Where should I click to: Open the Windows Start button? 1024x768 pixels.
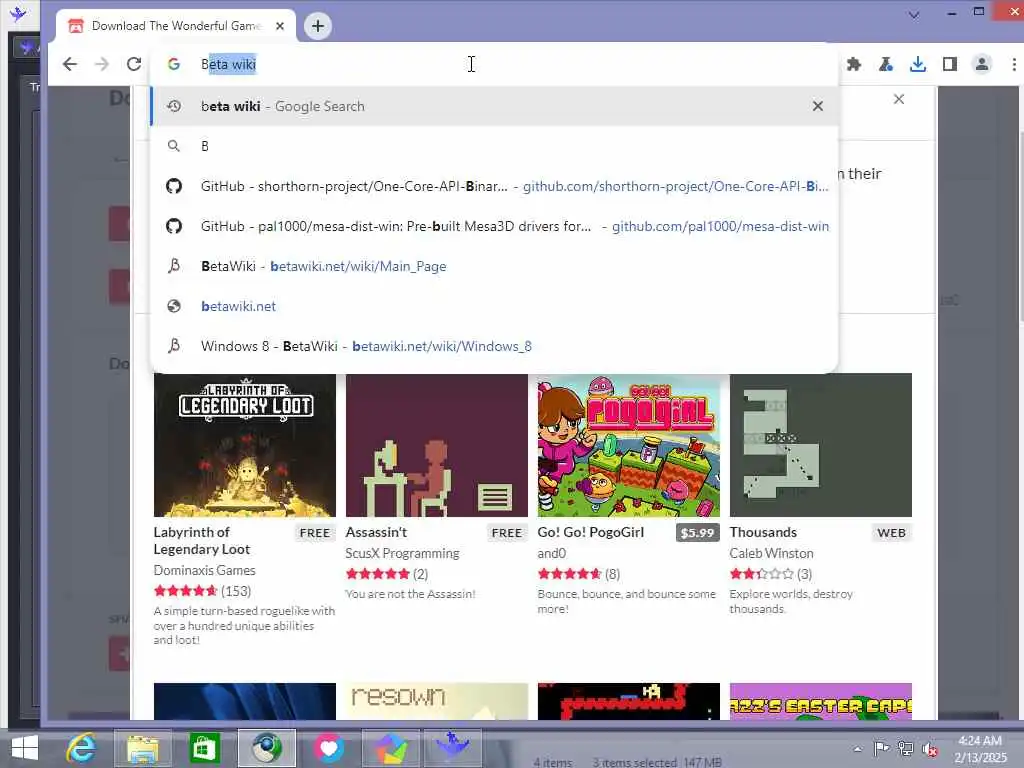point(25,748)
